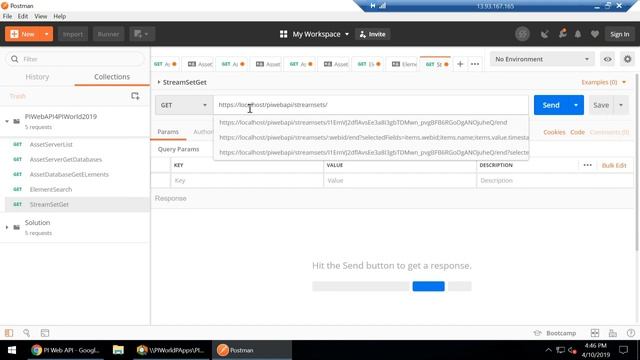640x360 pixels.
Task: Open the No Environment dropdown
Action: click(542, 59)
